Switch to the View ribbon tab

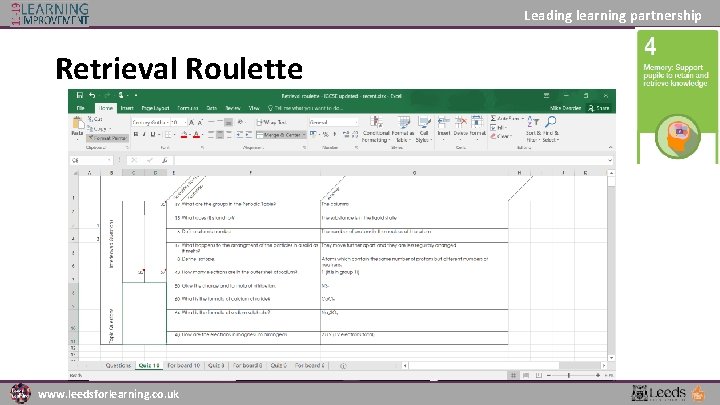[x=254, y=108]
